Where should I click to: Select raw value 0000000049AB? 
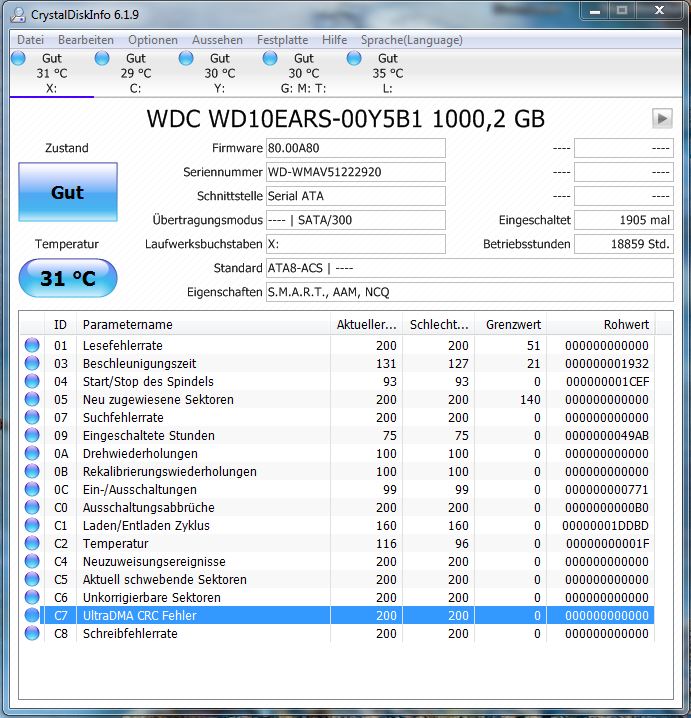click(607, 435)
